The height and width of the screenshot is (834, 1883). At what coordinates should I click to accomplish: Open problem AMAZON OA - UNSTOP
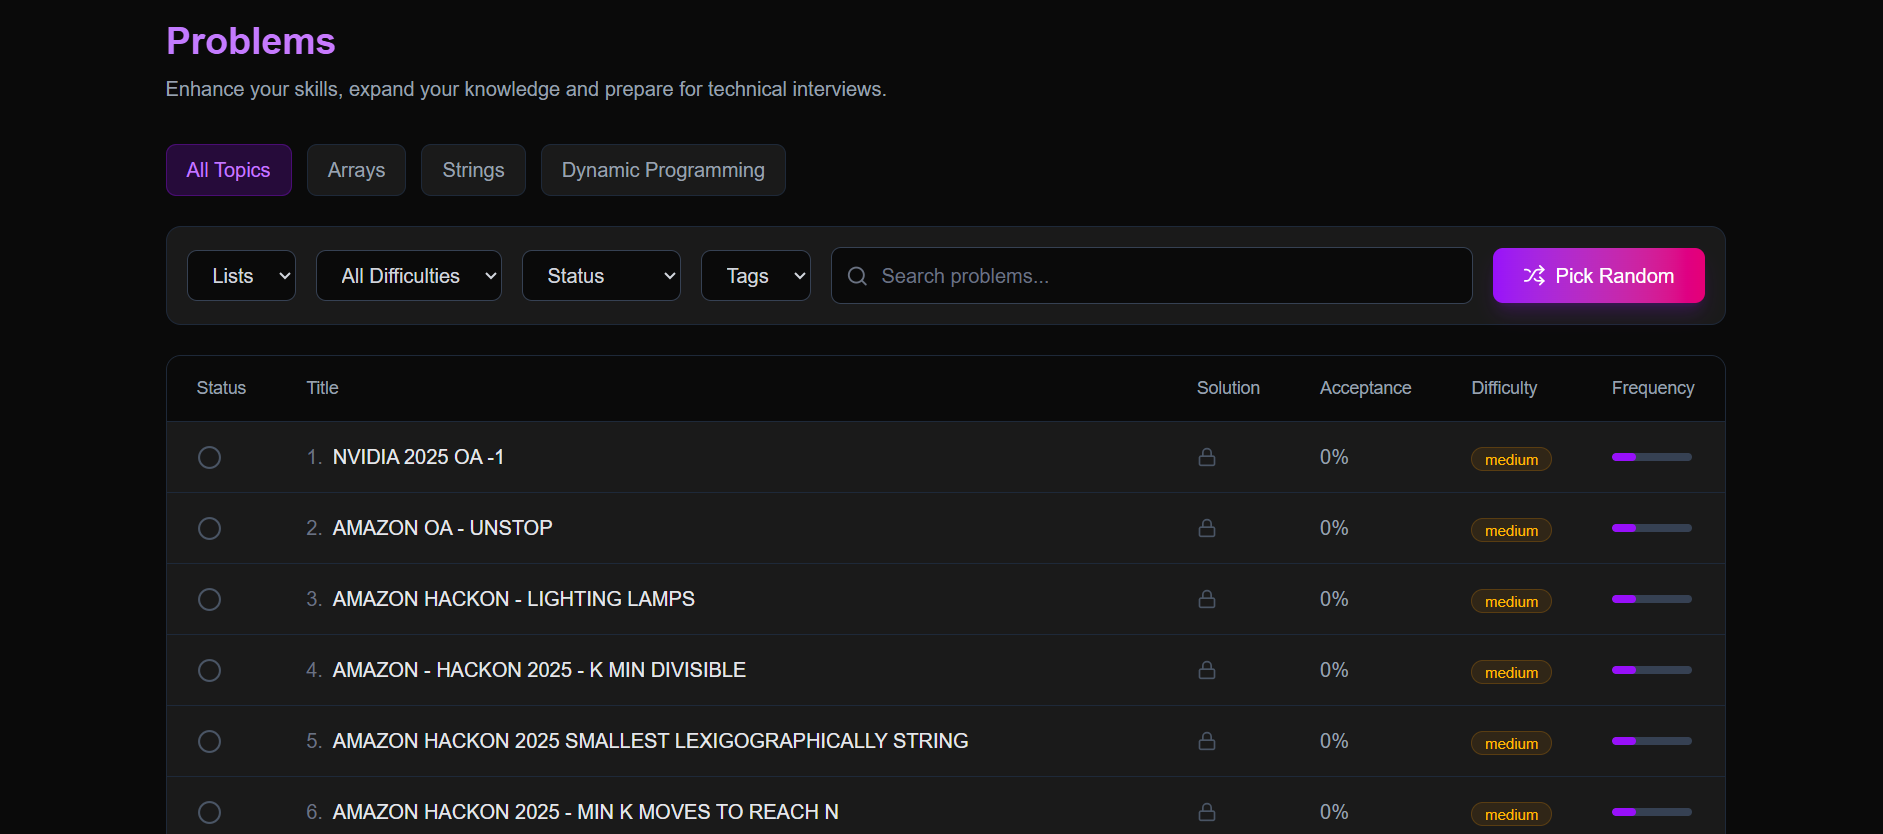click(x=442, y=528)
